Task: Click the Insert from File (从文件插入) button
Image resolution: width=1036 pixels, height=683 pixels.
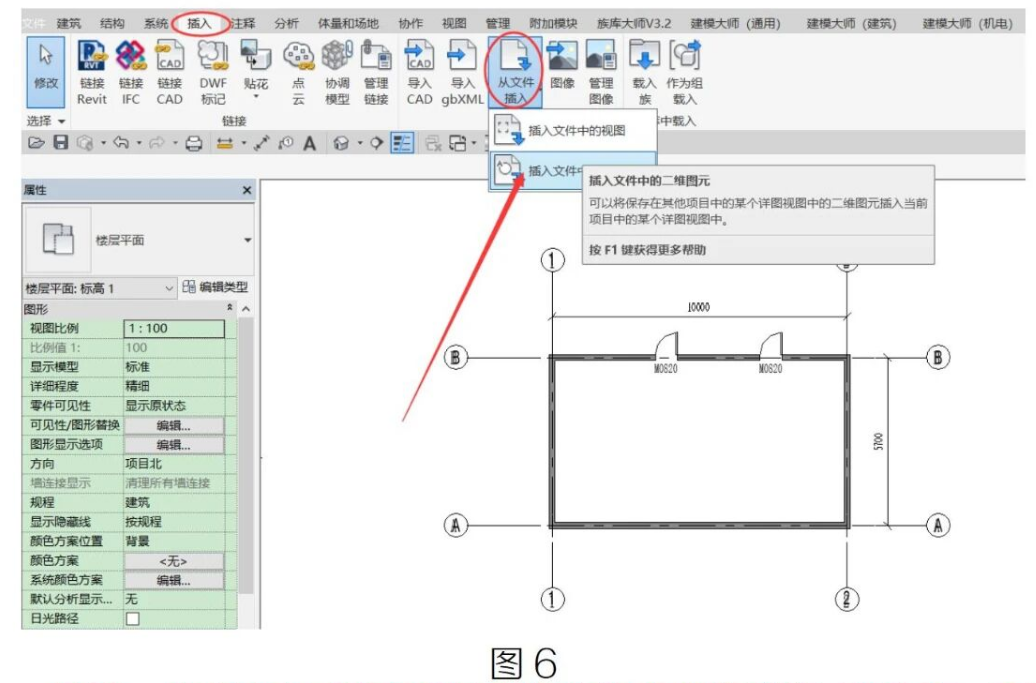Action: 515,73
